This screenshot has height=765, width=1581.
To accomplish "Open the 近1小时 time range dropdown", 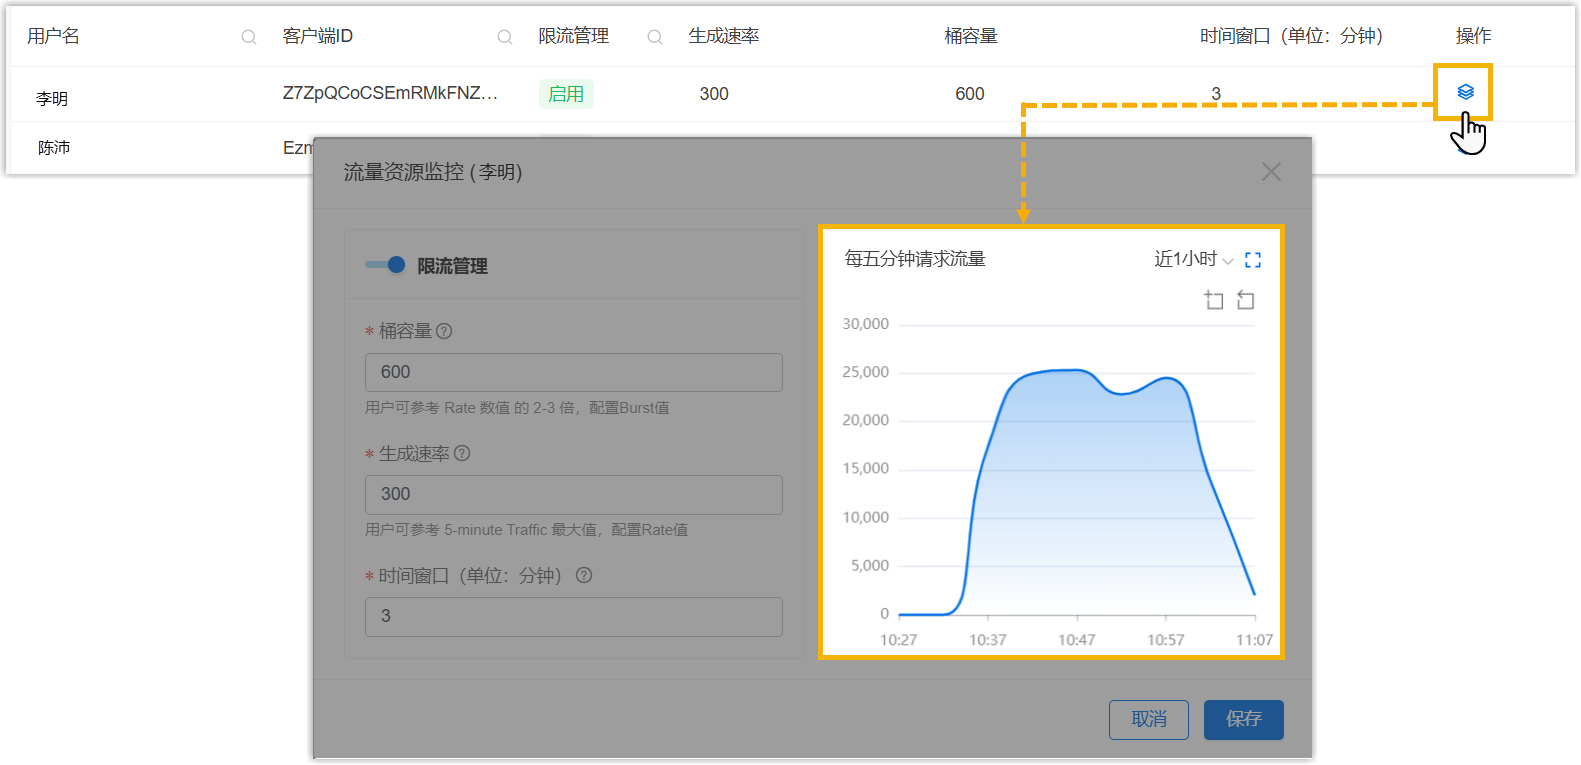I will pos(1193,260).
